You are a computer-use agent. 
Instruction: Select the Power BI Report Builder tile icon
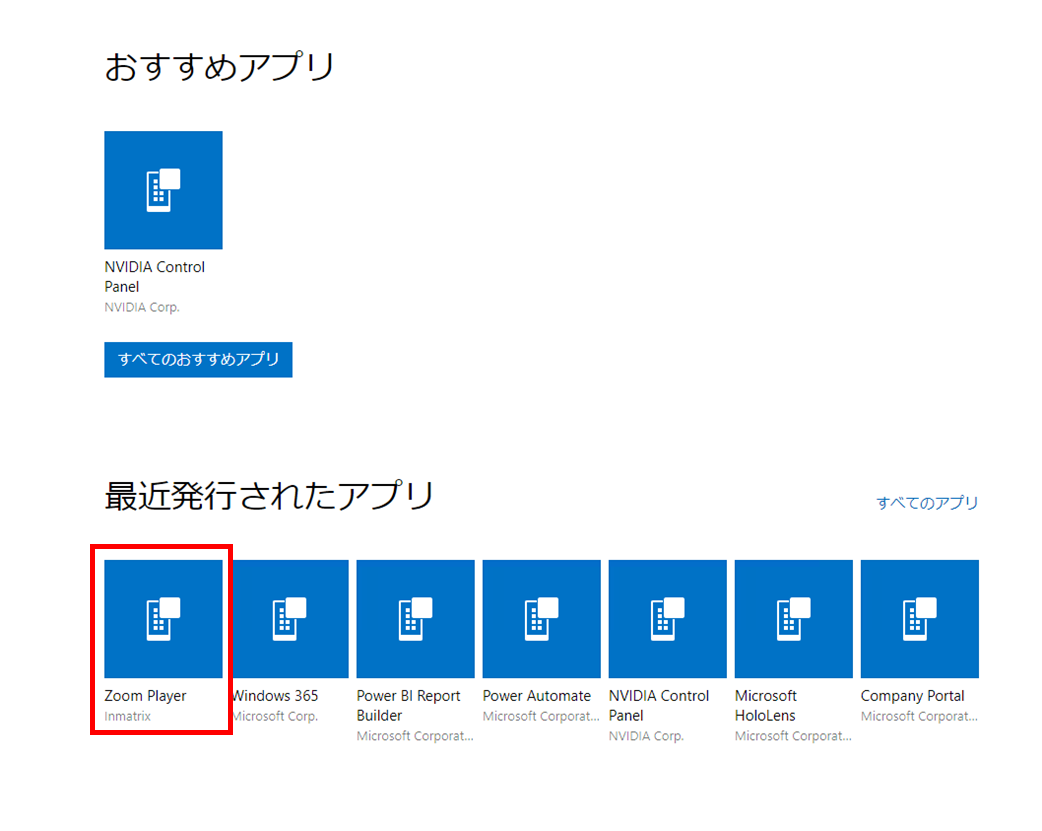[415, 619]
